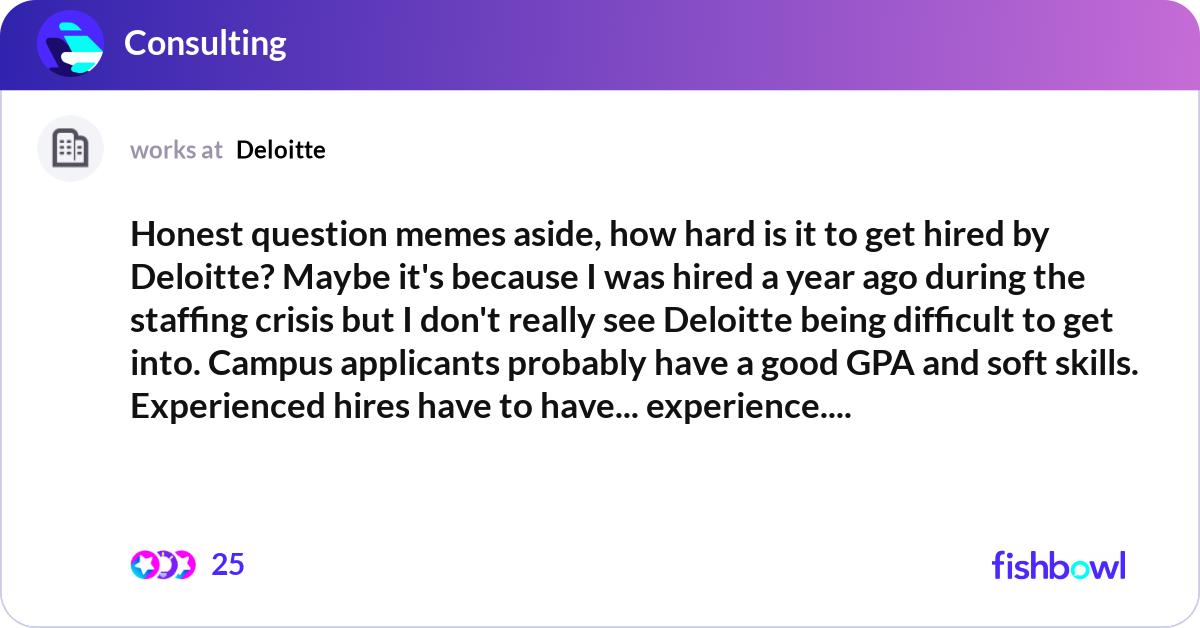Open the Consulting bowl from its header title
The image size is (1200, 628).
click(x=205, y=43)
